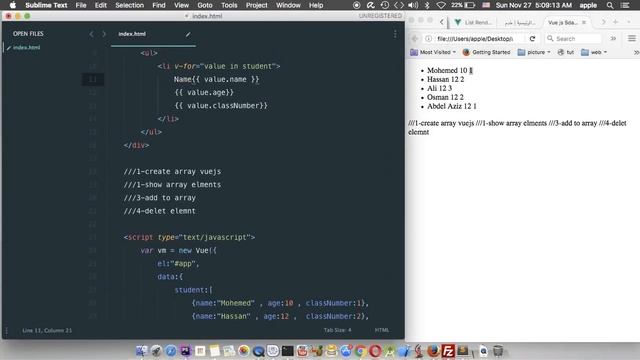This screenshot has height=360, width=640.
Task: Open the Apple menu
Action: [x=13, y=5]
